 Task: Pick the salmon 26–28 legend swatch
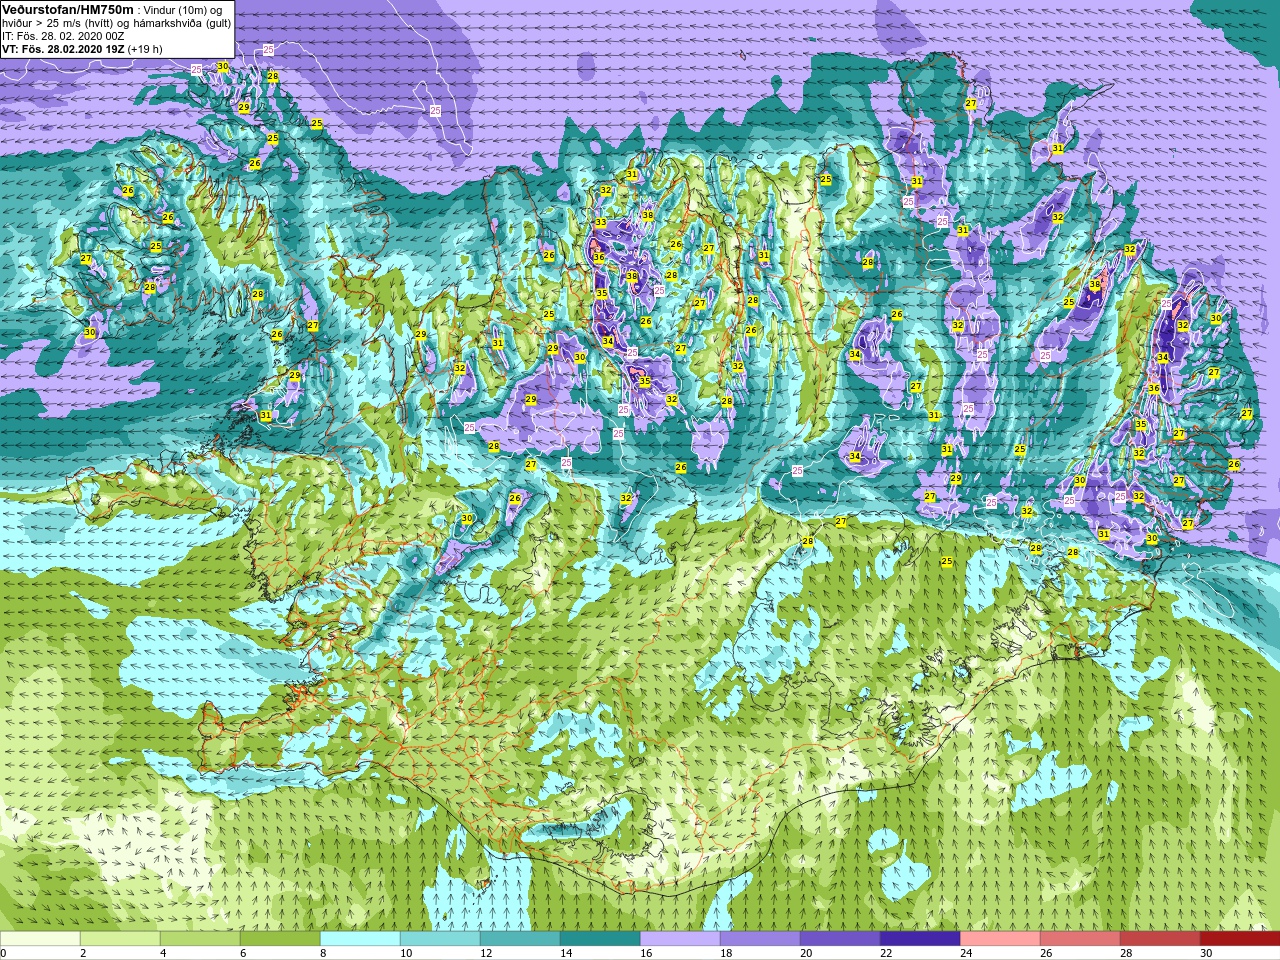coord(1080,939)
